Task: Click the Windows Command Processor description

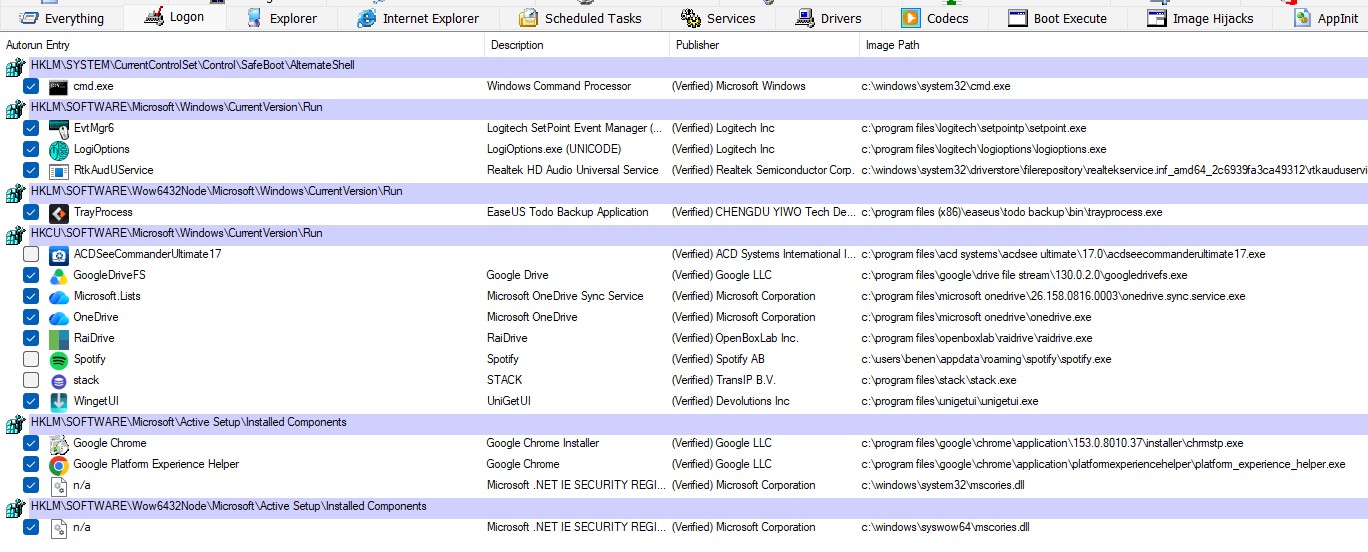Action: click(x=559, y=86)
